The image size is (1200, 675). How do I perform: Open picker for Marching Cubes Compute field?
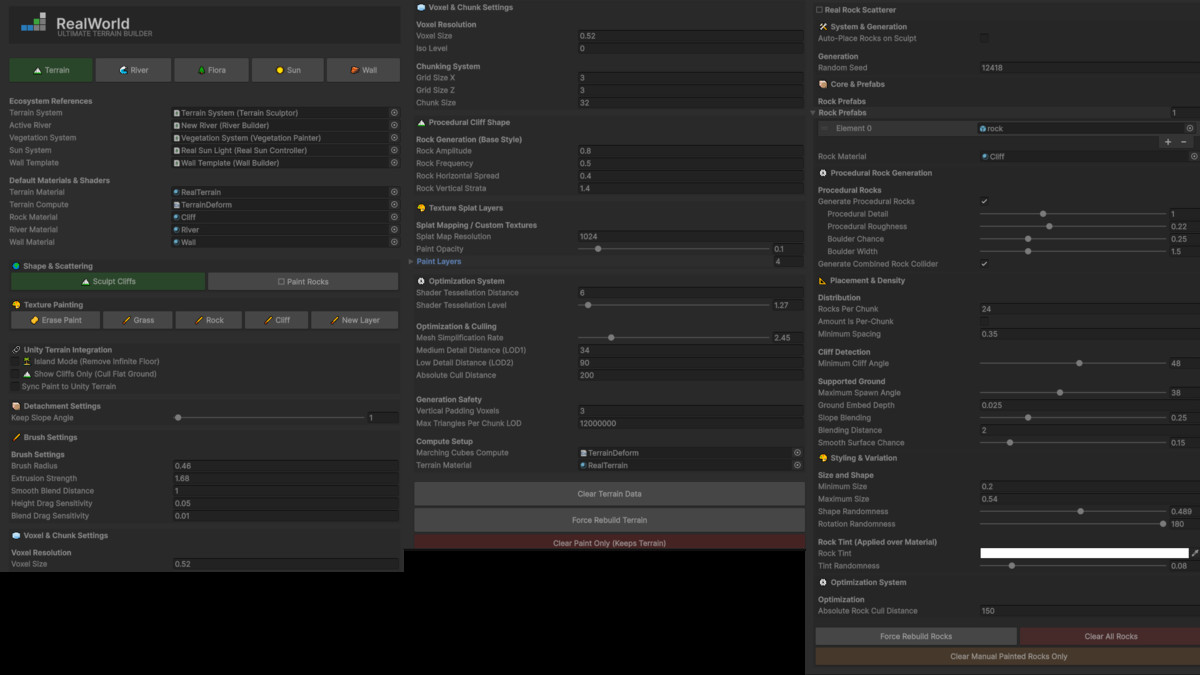point(797,453)
